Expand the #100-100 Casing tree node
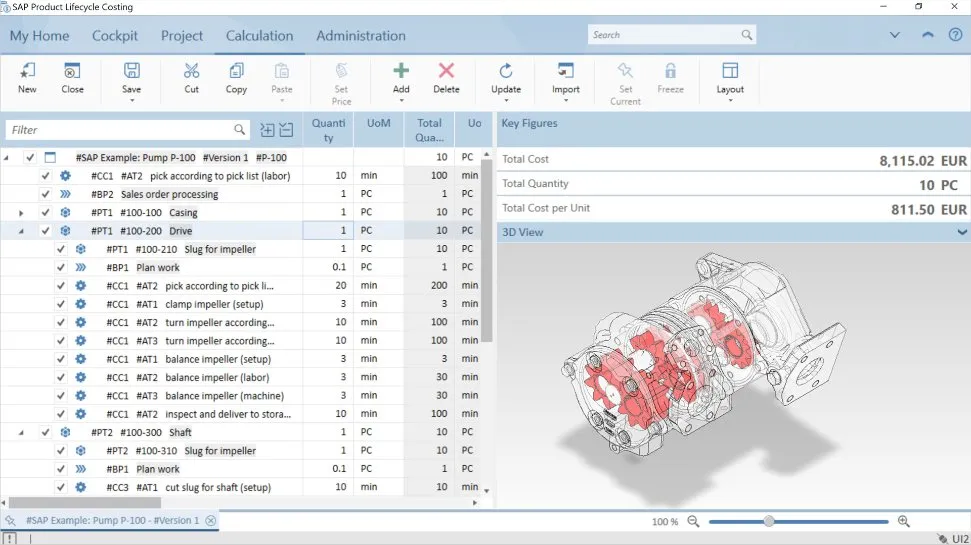Image resolution: width=971 pixels, height=545 pixels. coord(21,213)
